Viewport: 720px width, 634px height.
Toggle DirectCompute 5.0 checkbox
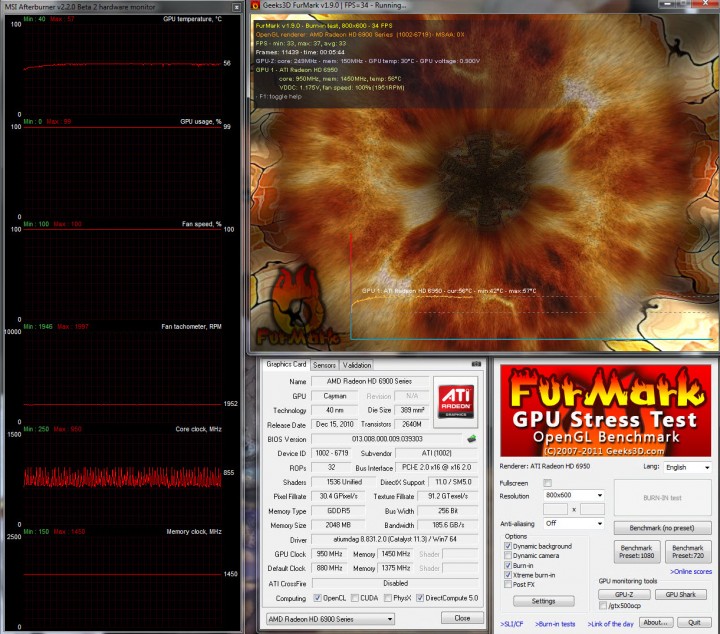coord(420,598)
